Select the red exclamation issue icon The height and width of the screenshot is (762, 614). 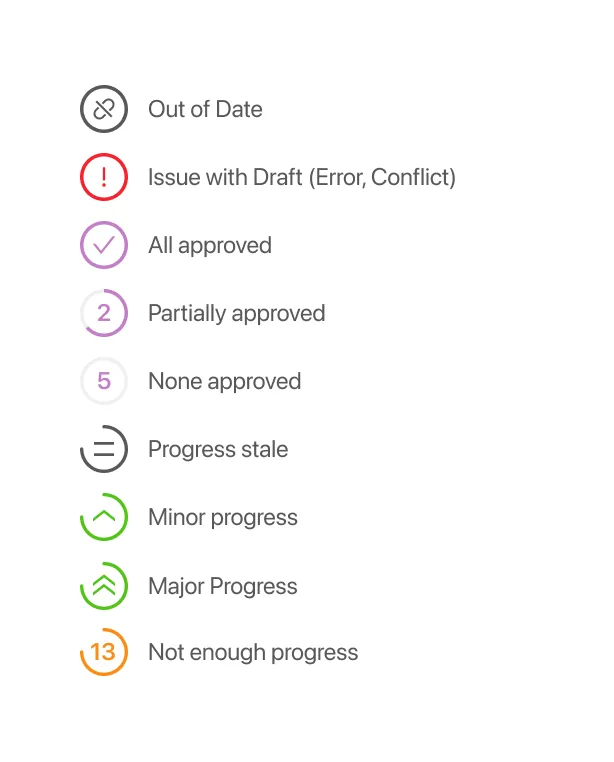pos(104,177)
